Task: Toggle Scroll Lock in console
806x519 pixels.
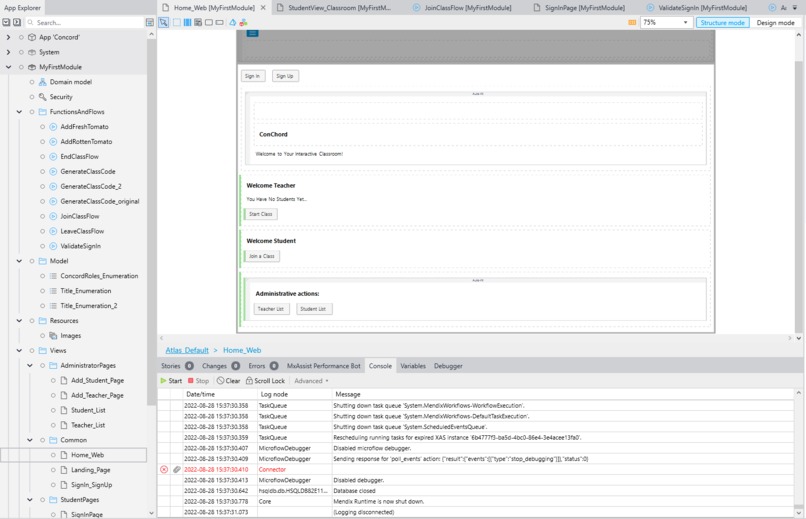Action: coord(265,381)
